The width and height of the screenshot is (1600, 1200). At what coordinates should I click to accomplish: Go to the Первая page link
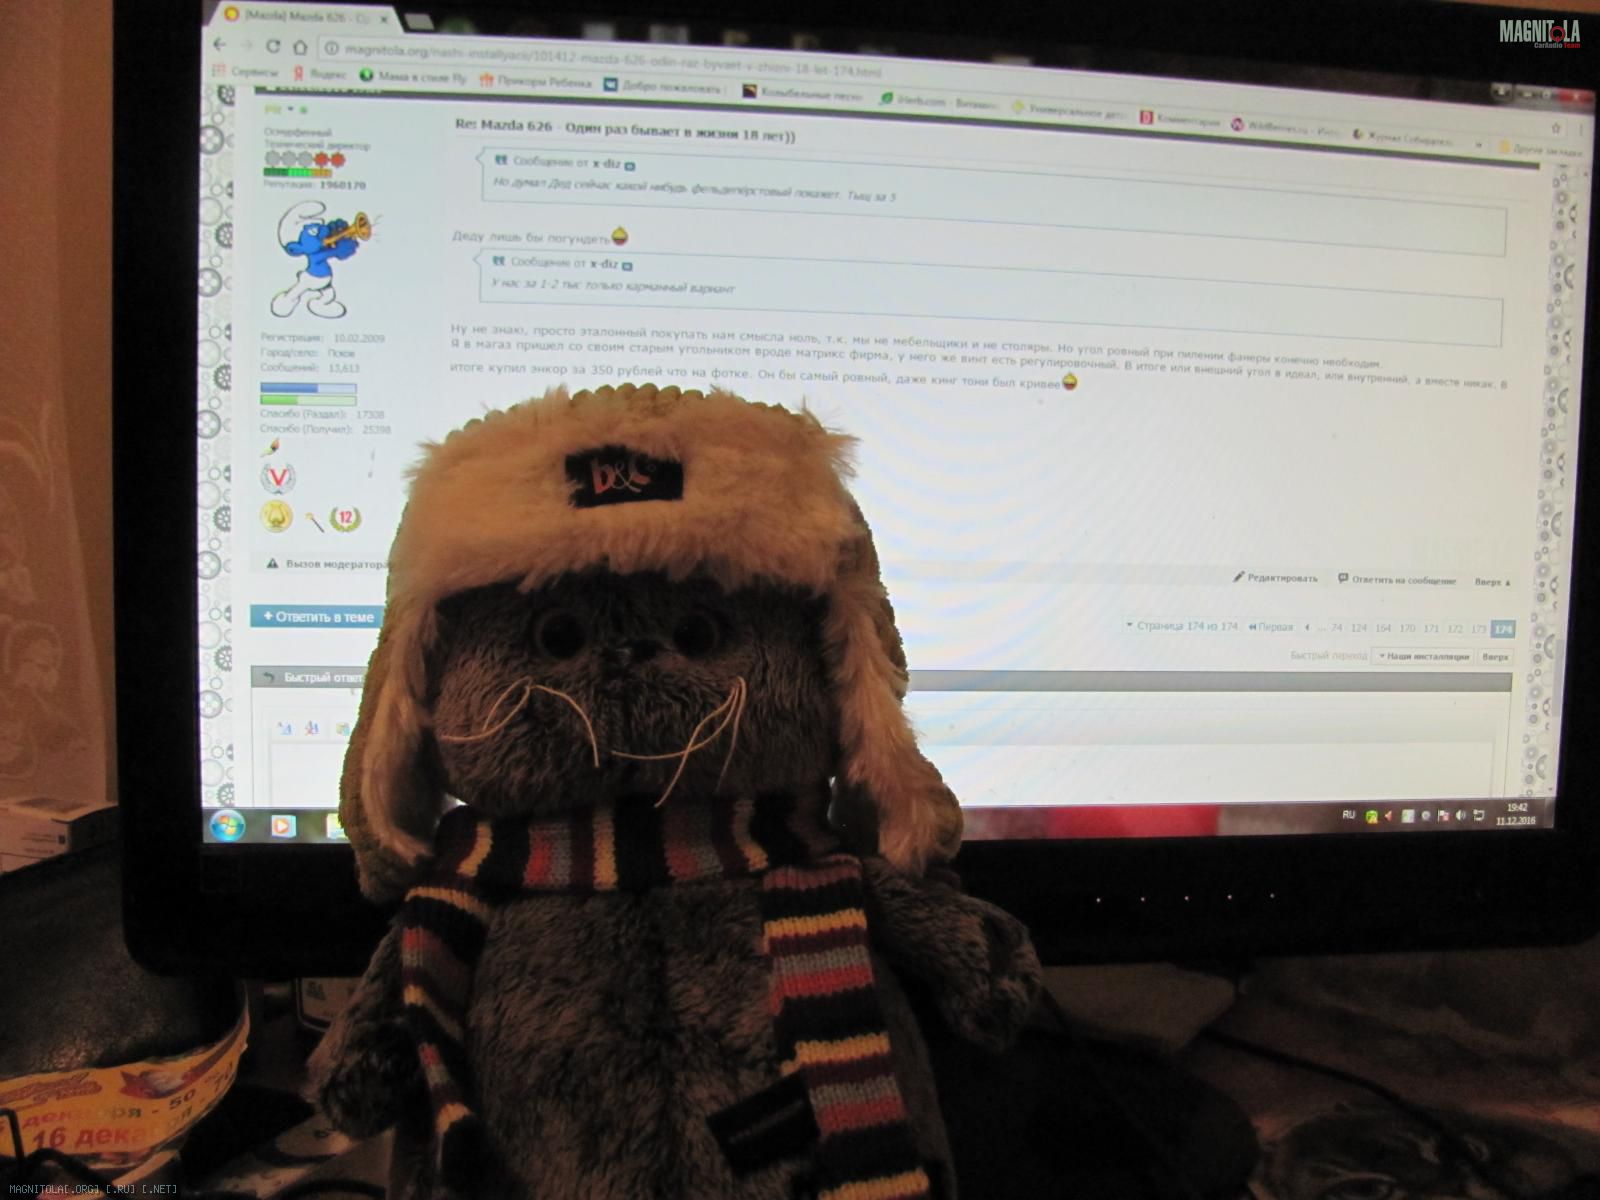click(x=1270, y=627)
